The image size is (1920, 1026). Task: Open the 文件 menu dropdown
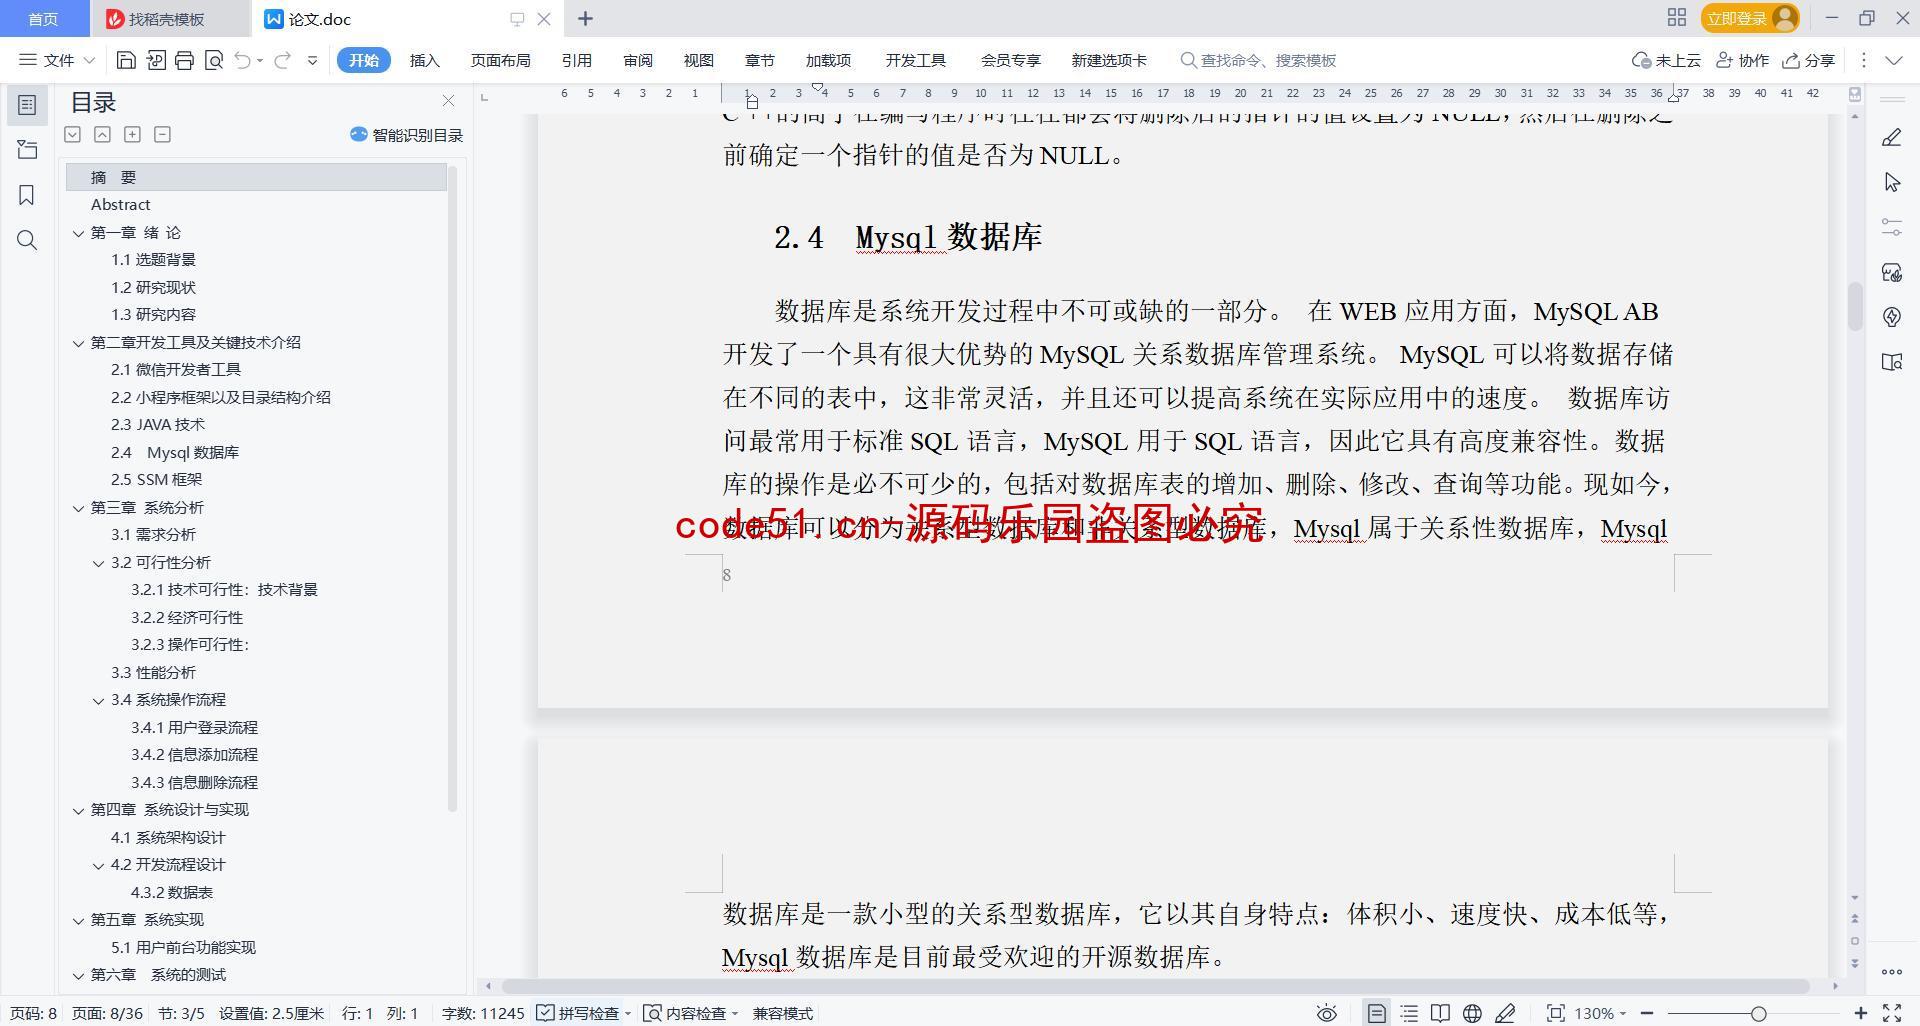coord(57,60)
